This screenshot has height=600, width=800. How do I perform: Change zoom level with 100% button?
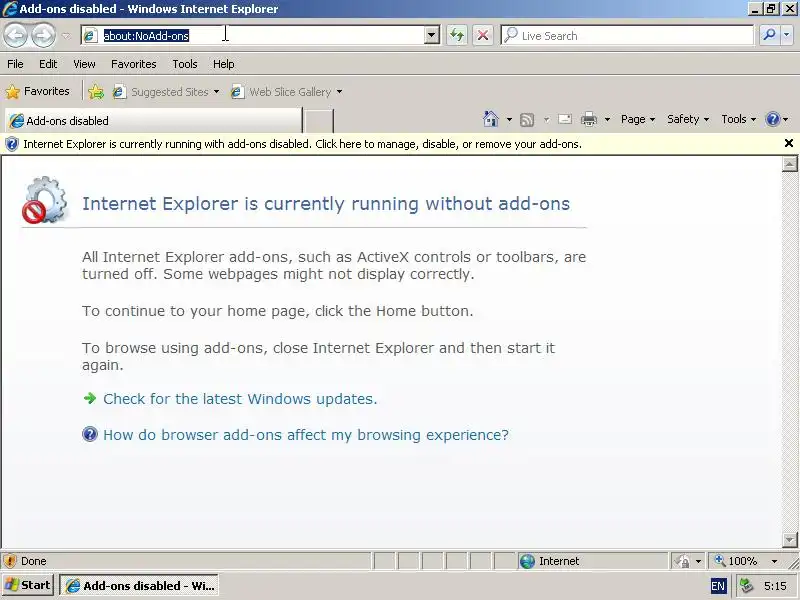click(736, 561)
